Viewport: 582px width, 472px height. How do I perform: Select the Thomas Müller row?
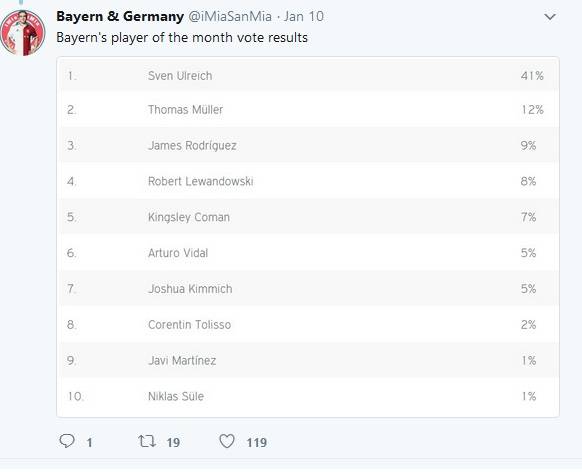click(310, 110)
